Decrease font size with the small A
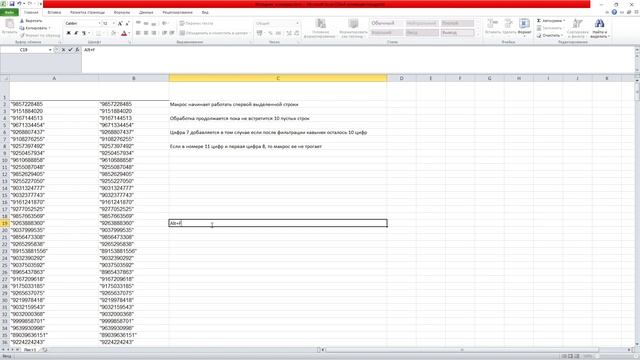 pos(127,24)
